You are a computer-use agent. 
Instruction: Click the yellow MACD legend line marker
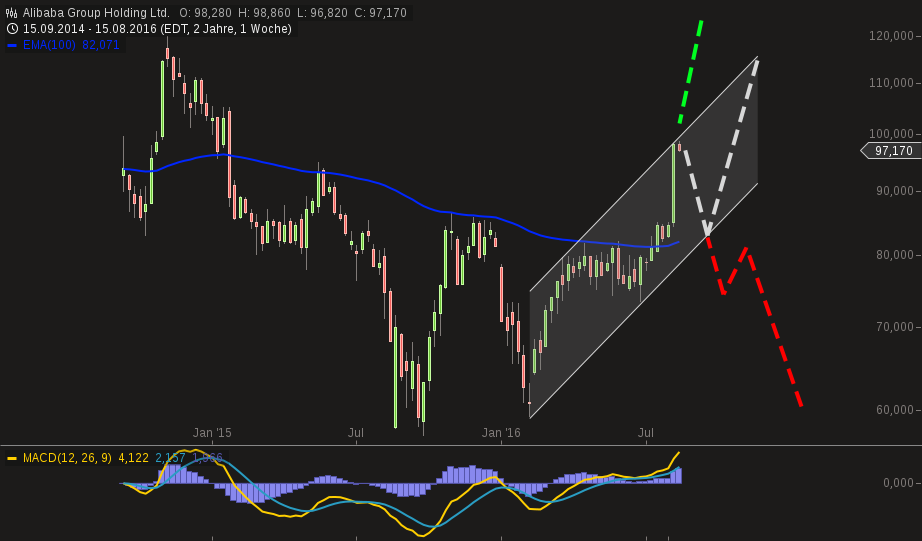click(x=12, y=458)
